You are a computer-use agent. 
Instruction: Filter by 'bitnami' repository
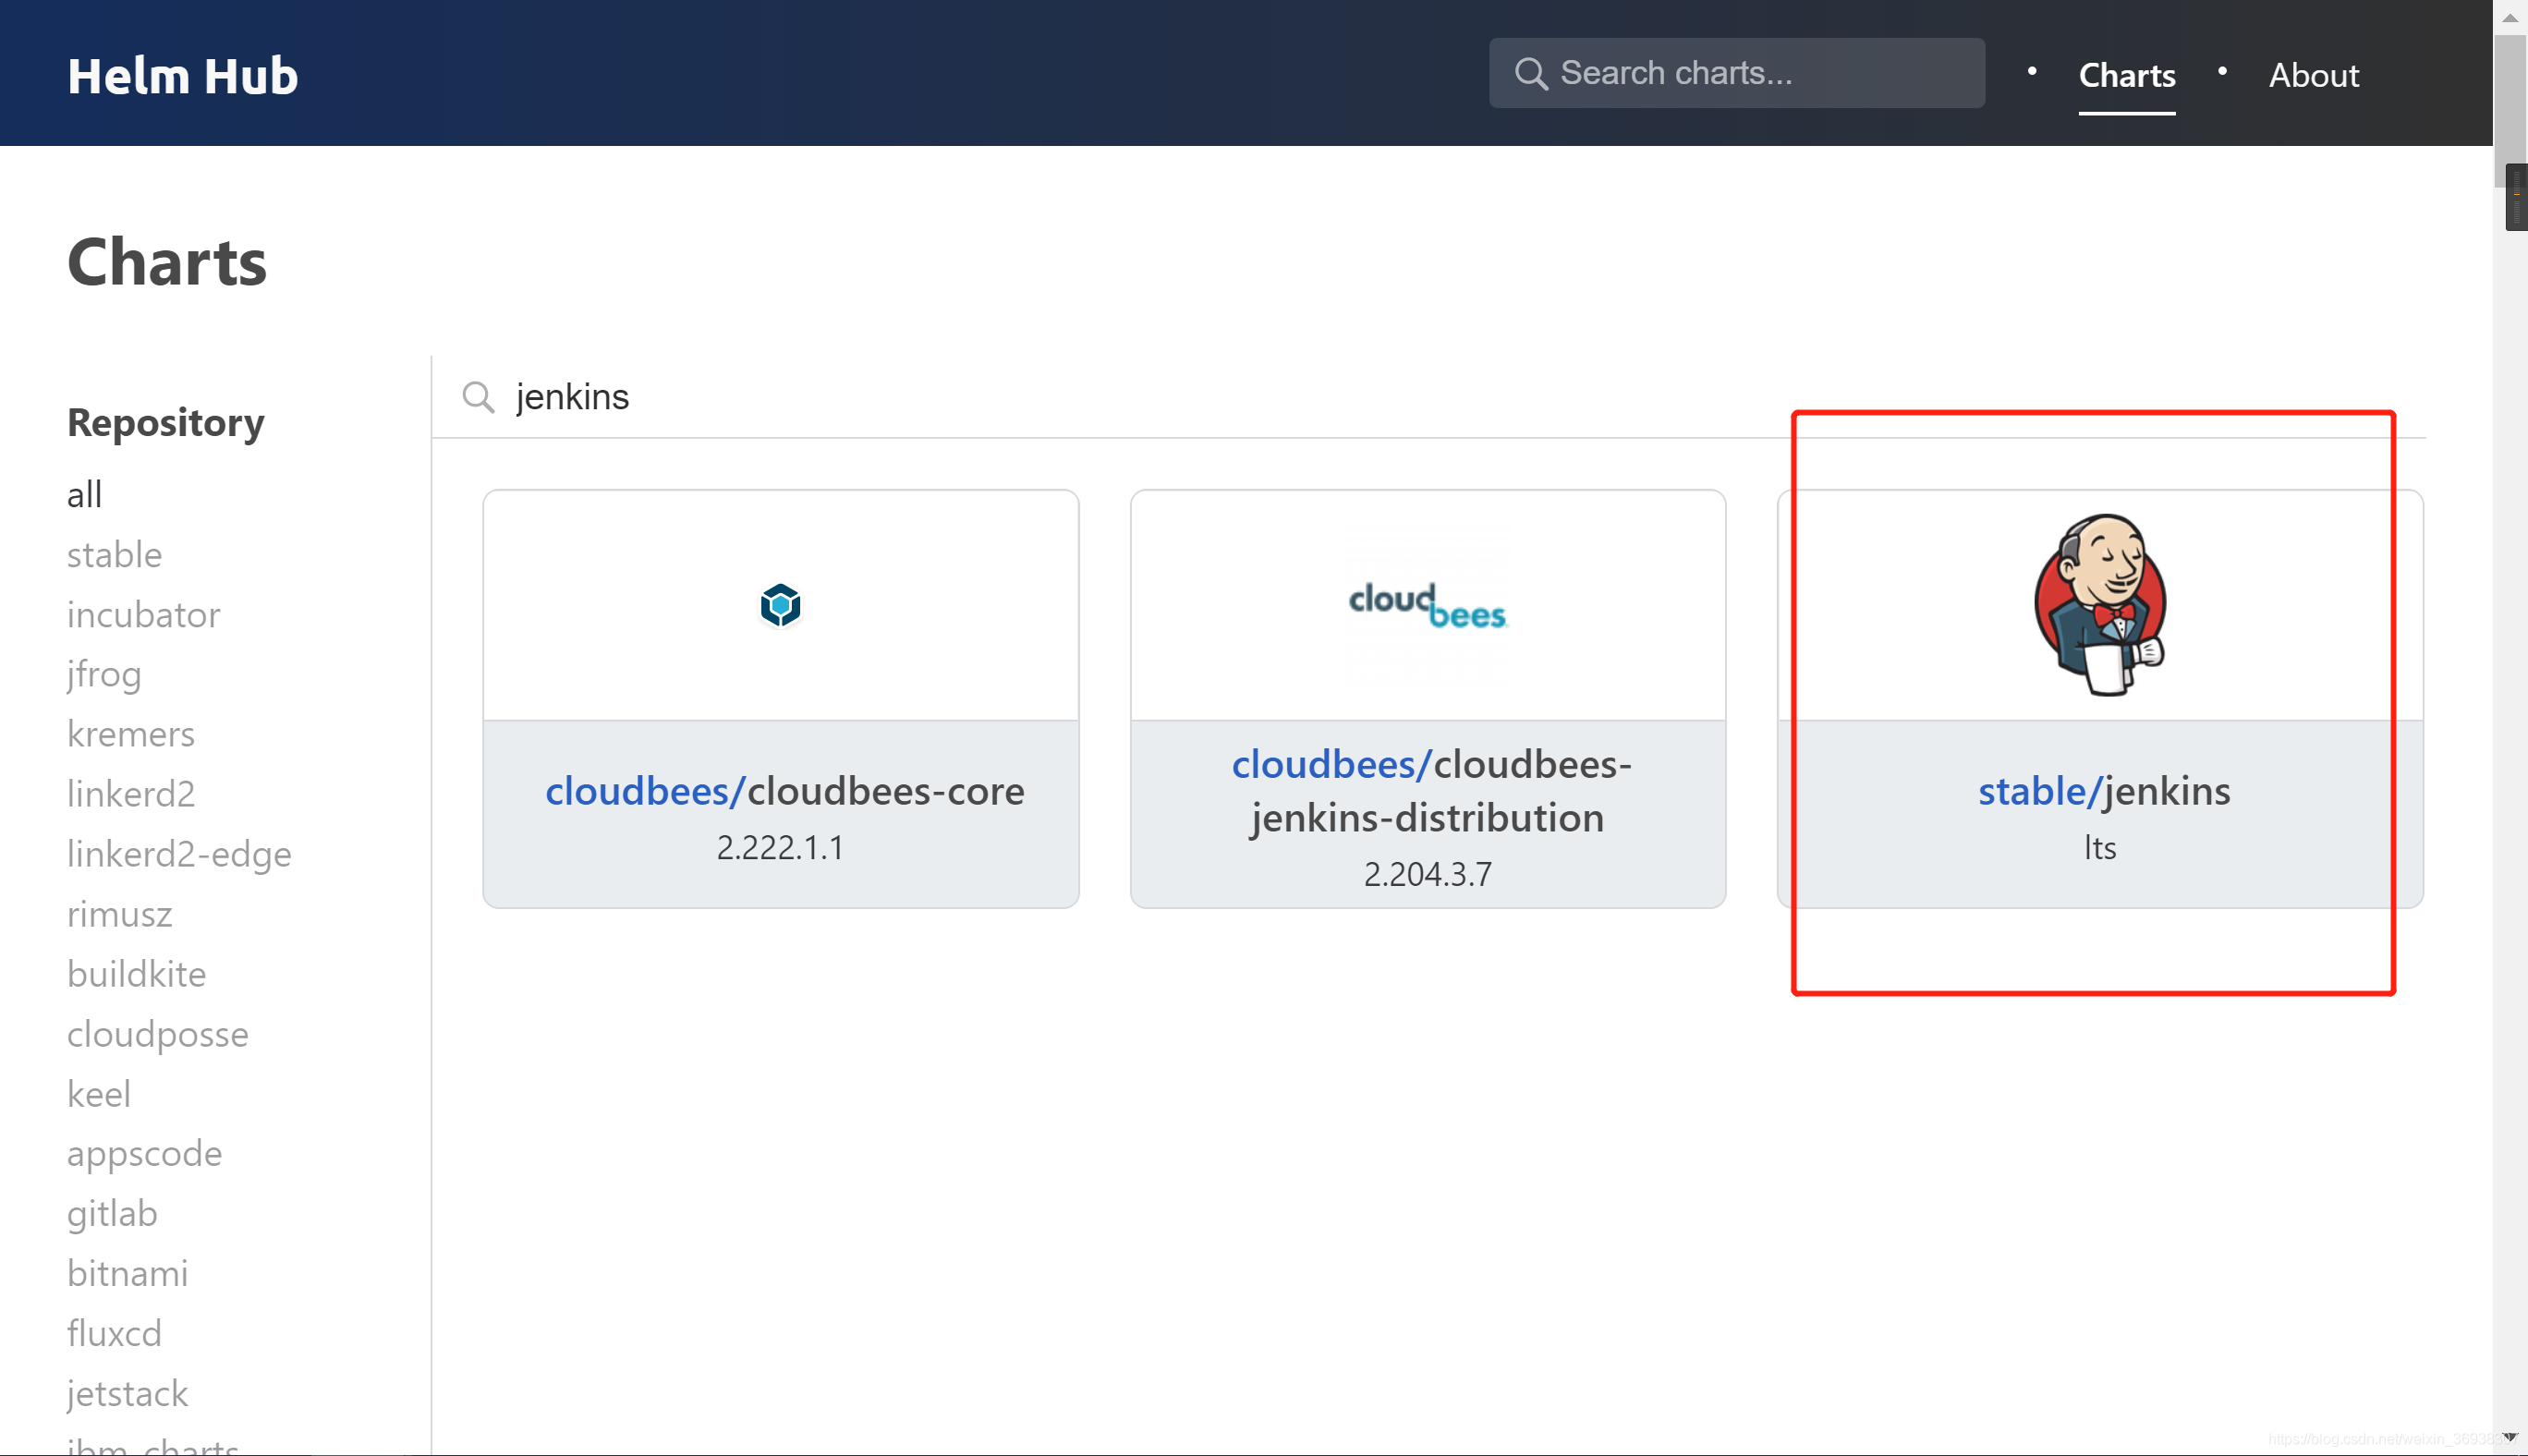point(127,1273)
